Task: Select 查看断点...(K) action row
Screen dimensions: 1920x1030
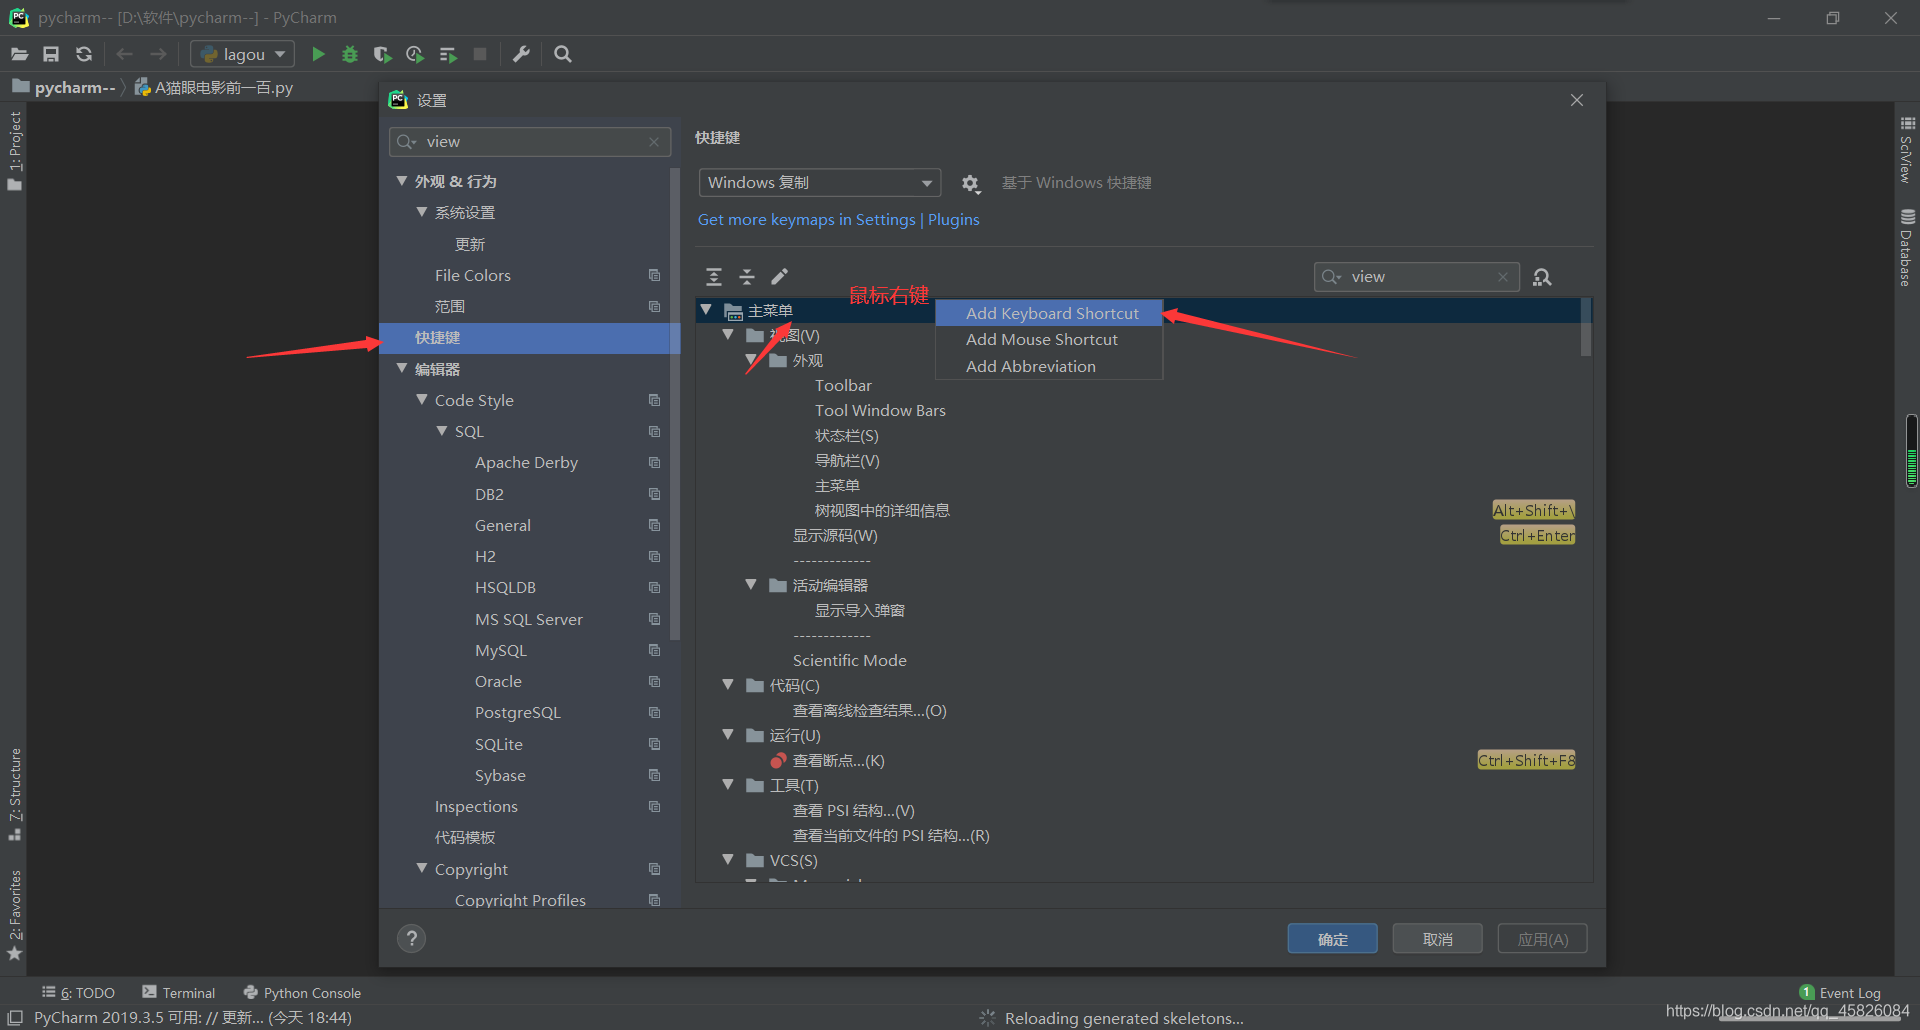Action: click(x=838, y=760)
